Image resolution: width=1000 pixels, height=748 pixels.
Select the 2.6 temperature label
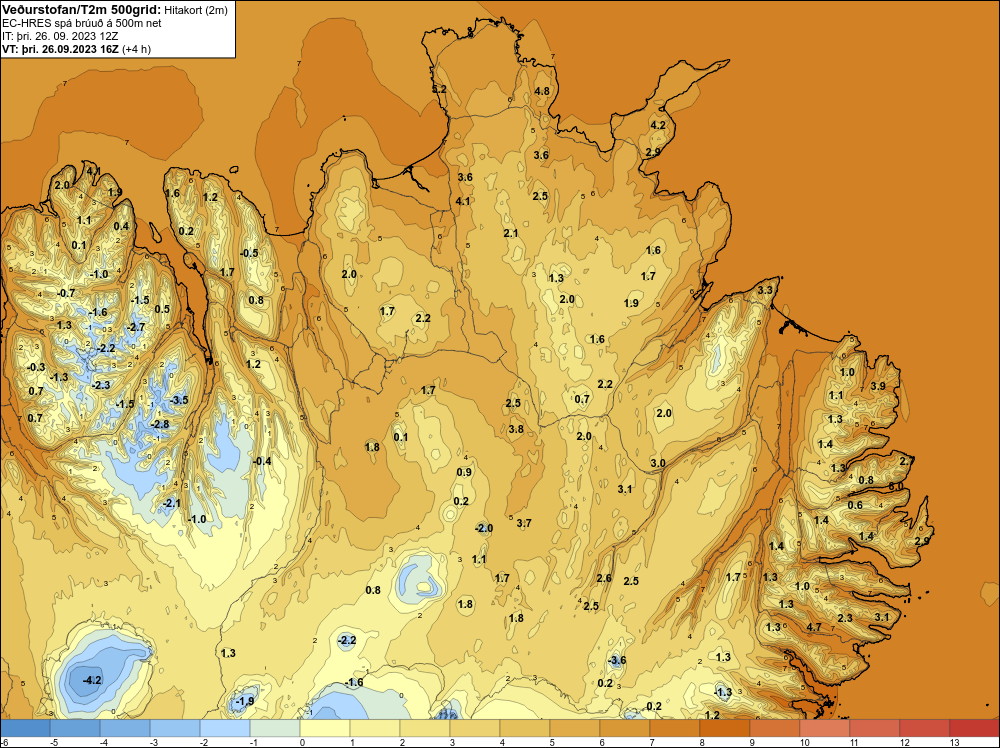(x=604, y=579)
